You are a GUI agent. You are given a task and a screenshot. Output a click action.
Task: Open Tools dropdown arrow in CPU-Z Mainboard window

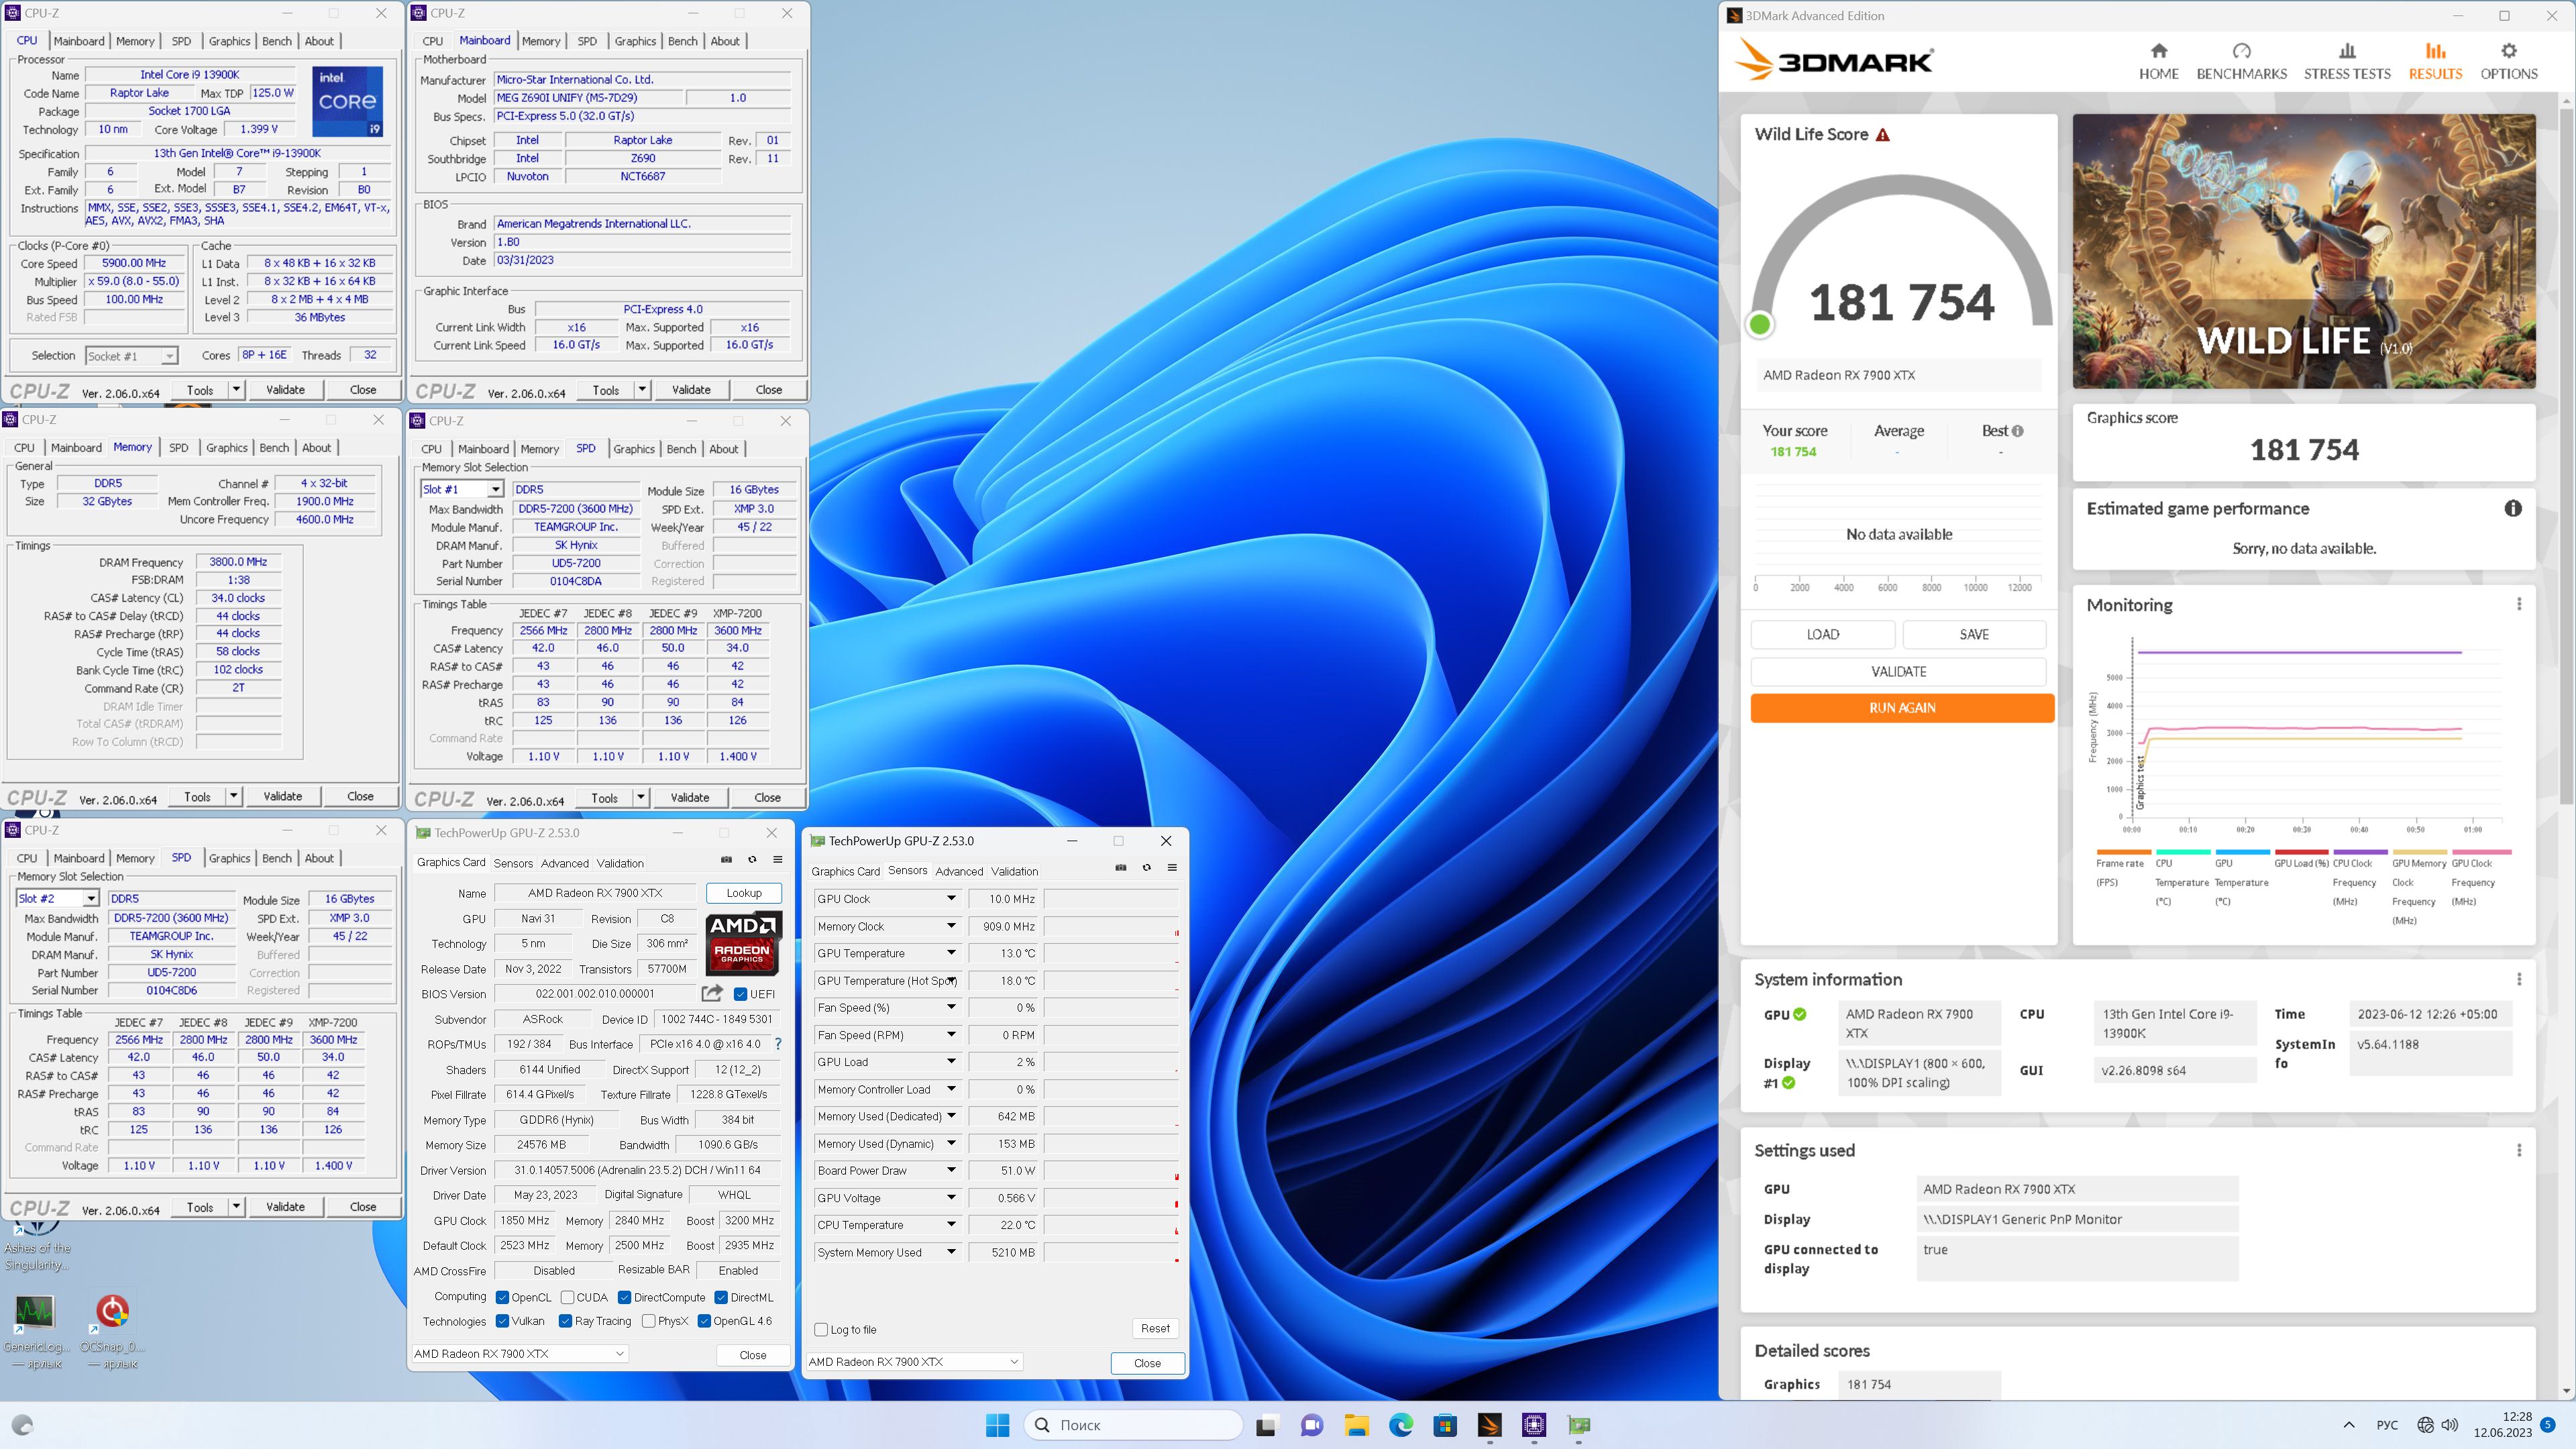tap(641, 390)
